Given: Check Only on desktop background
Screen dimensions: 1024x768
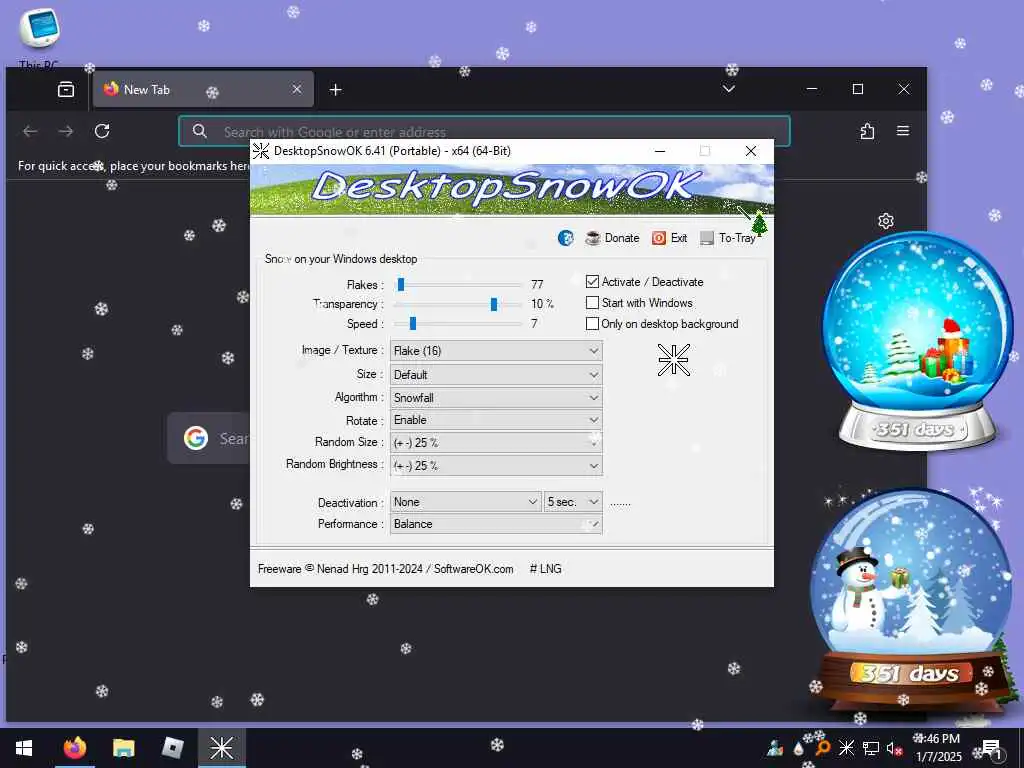Looking at the screenshot, I should (592, 323).
